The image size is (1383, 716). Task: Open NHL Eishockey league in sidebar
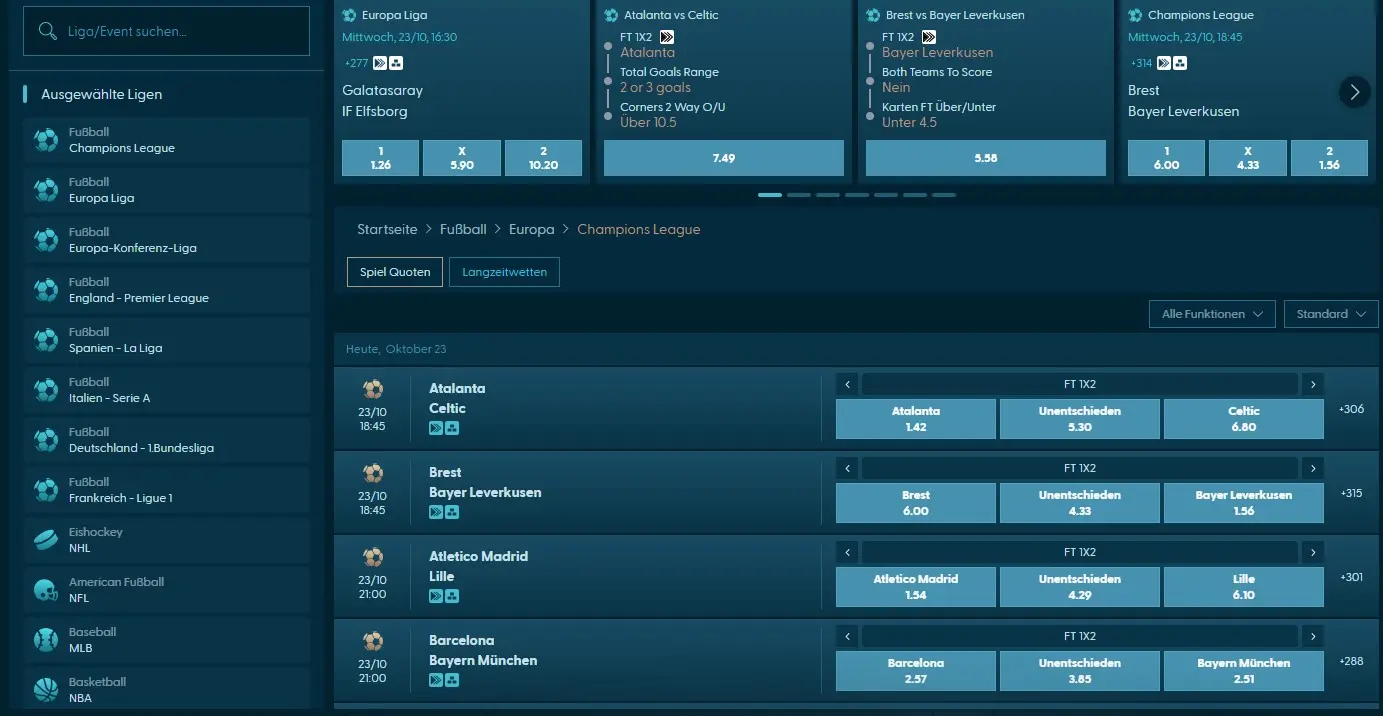pos(167,540)
